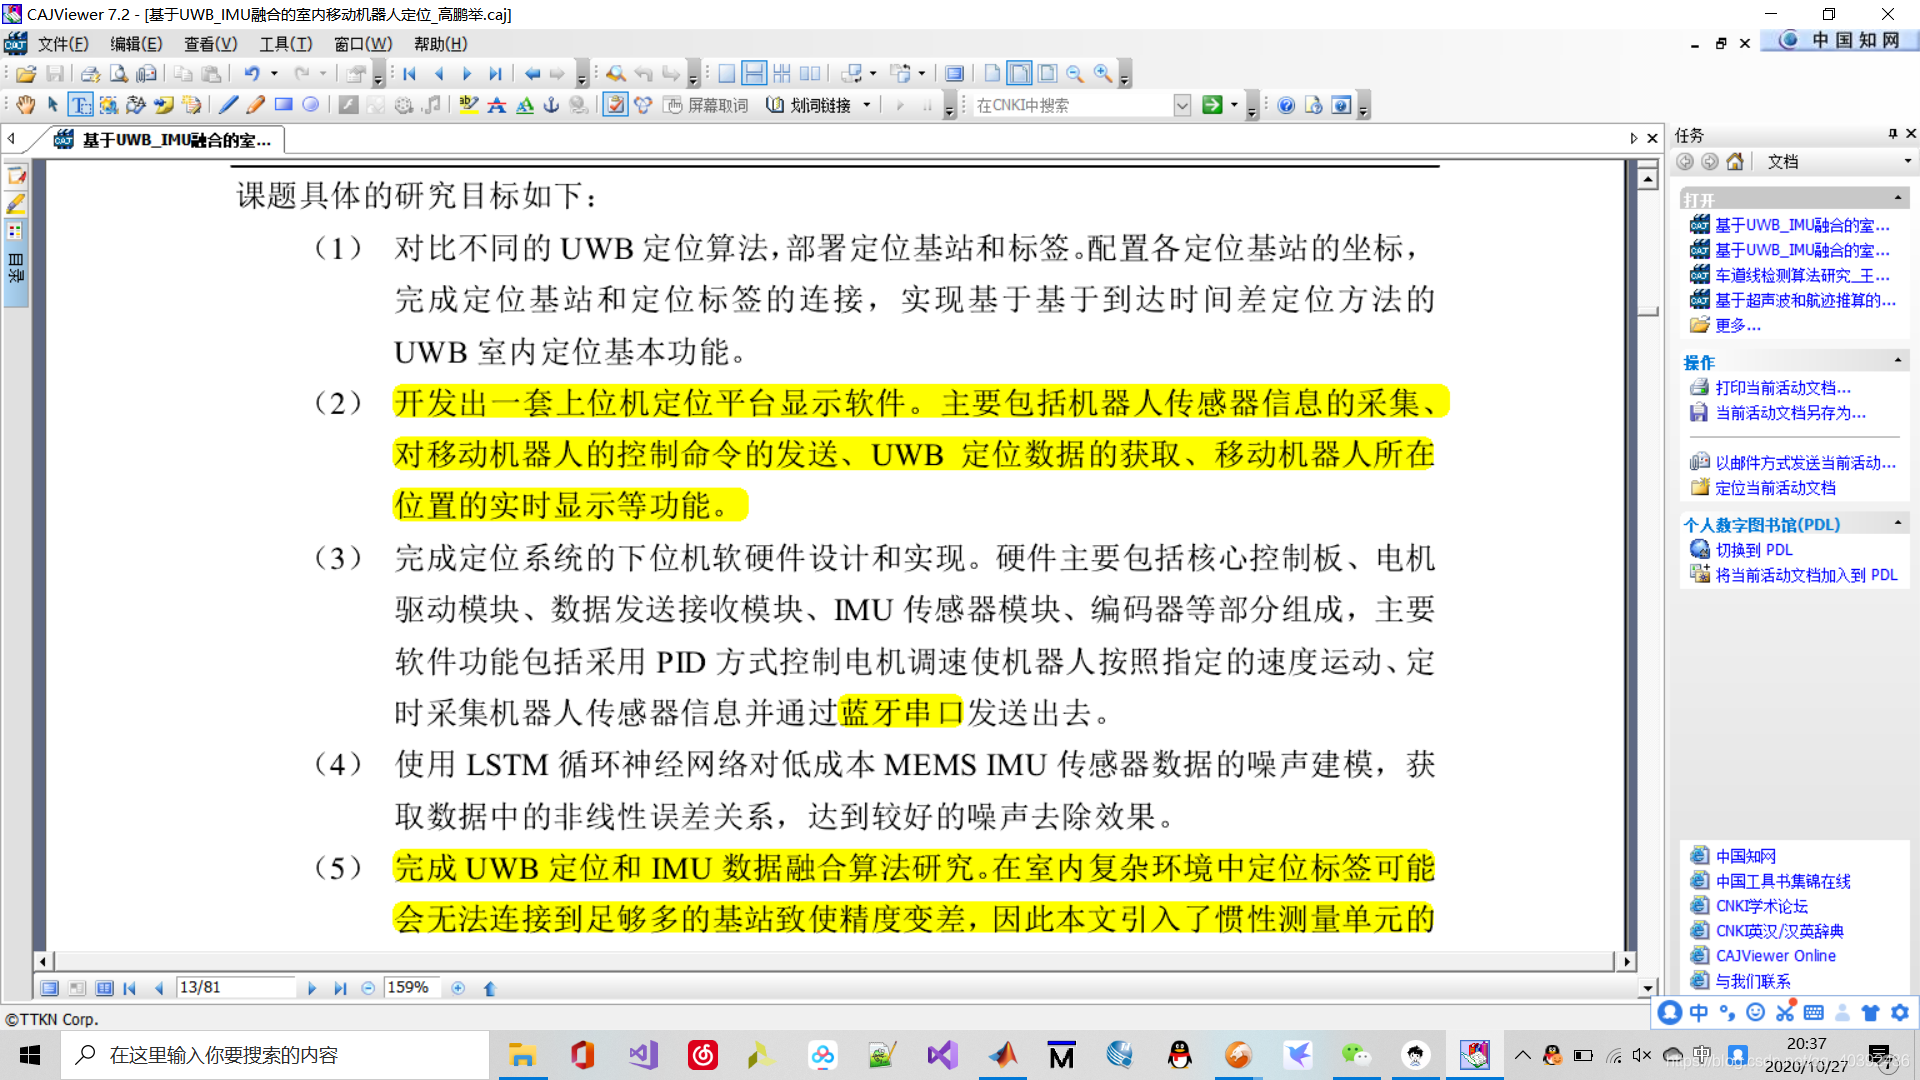Click the highlight text tool
This screenshot has width=1920, height=1080.
coord(468,105)
